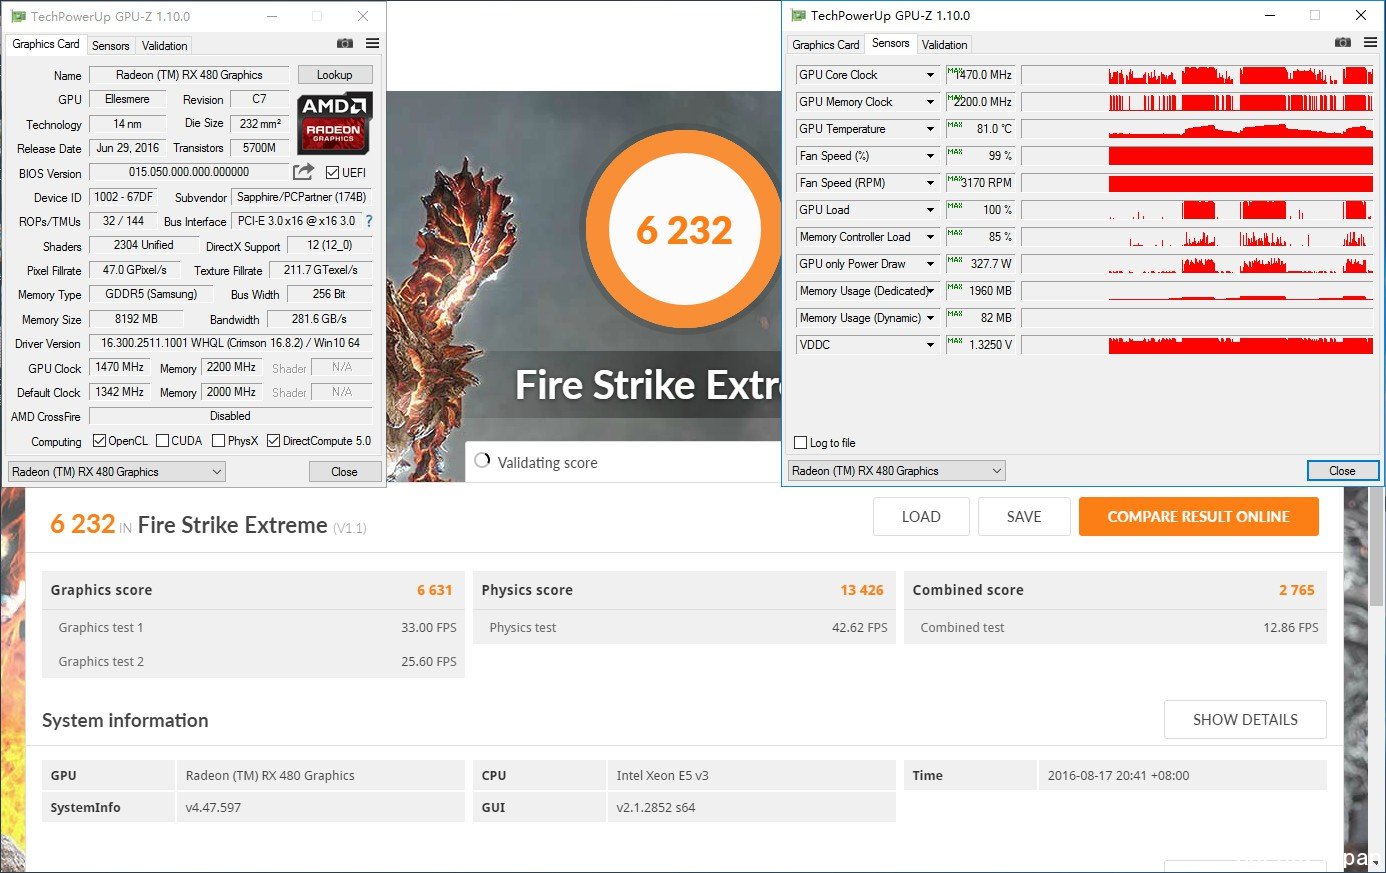Viewport: 1386px width, 873px height.
Task: Toggle the CUDA checkbox
Action: click(162, 440)
